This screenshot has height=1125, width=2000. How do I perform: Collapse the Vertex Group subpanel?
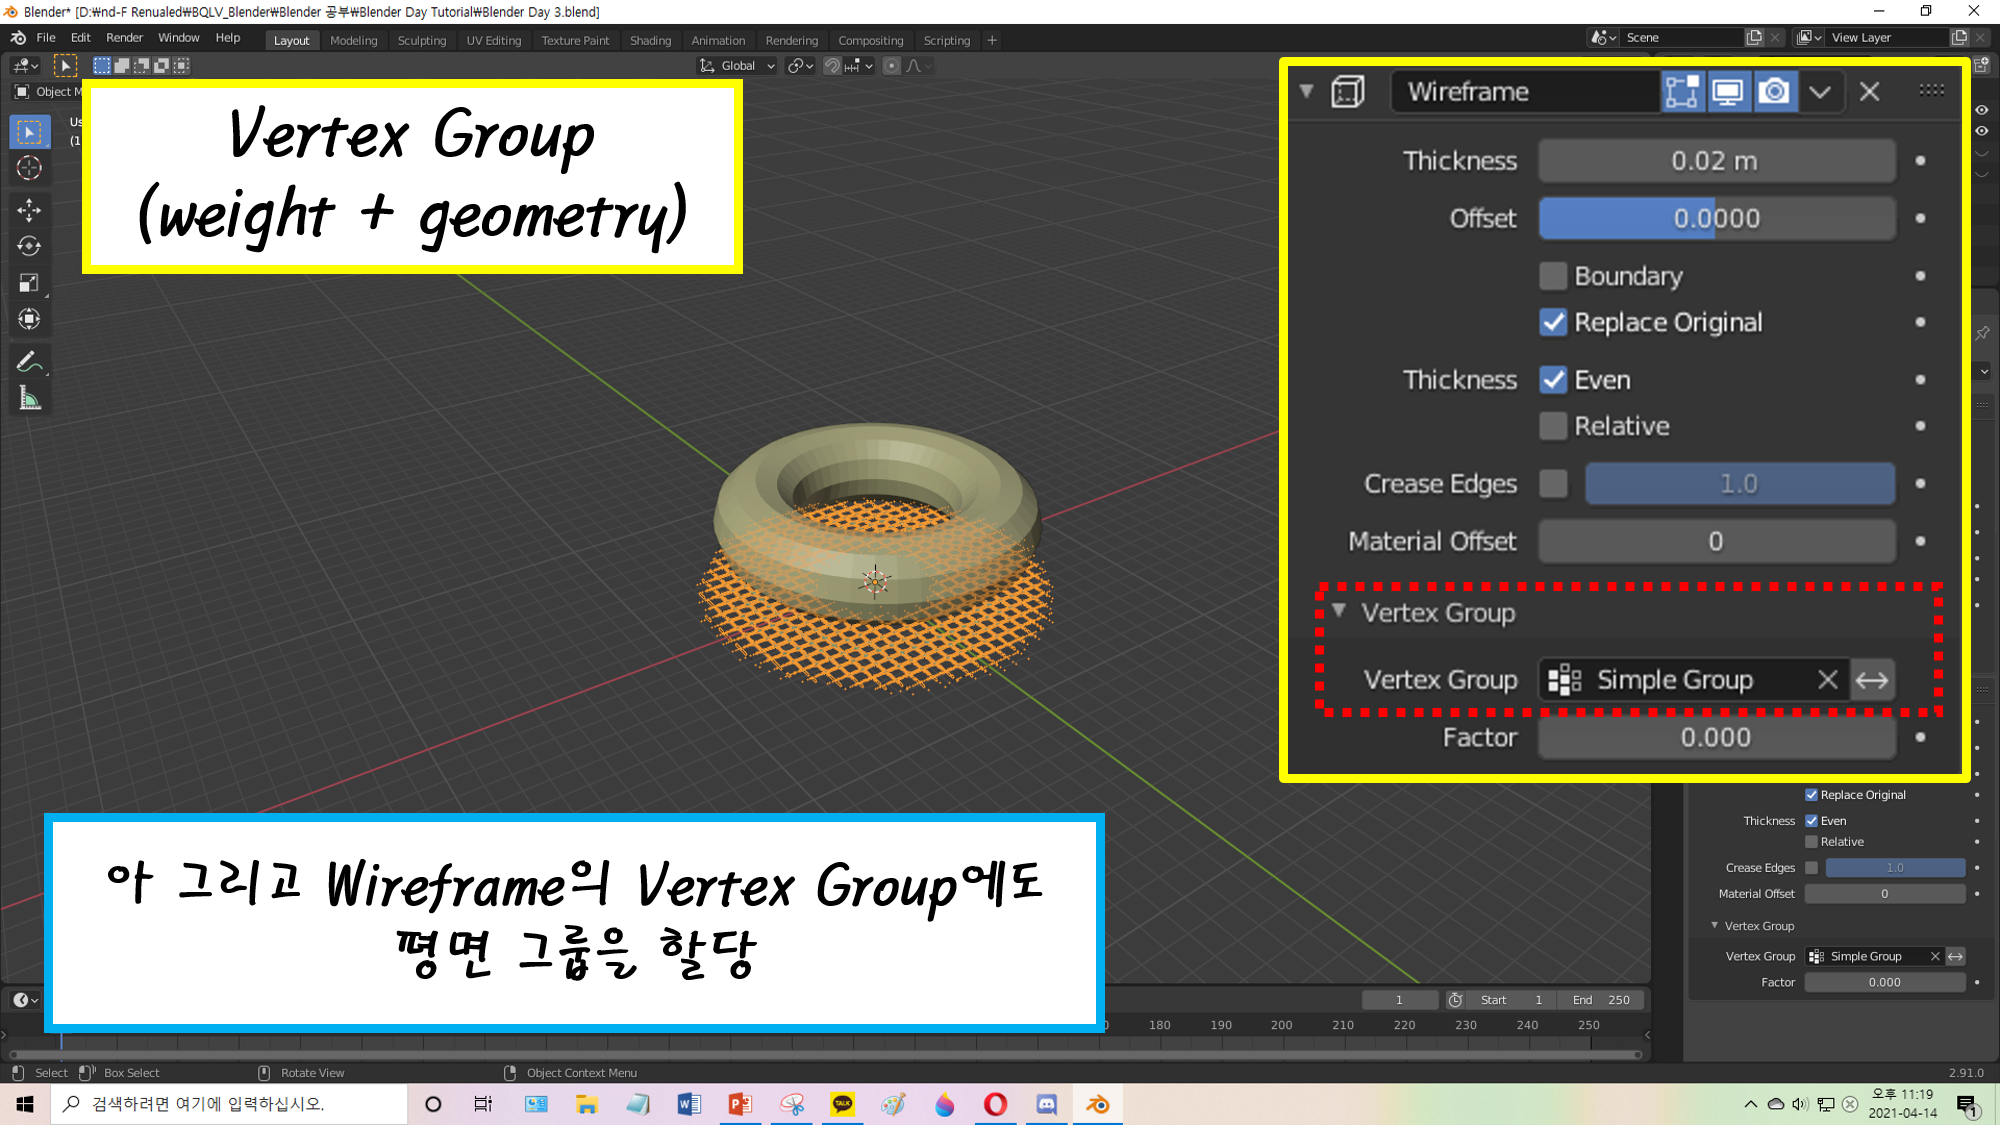point(1339,611)
